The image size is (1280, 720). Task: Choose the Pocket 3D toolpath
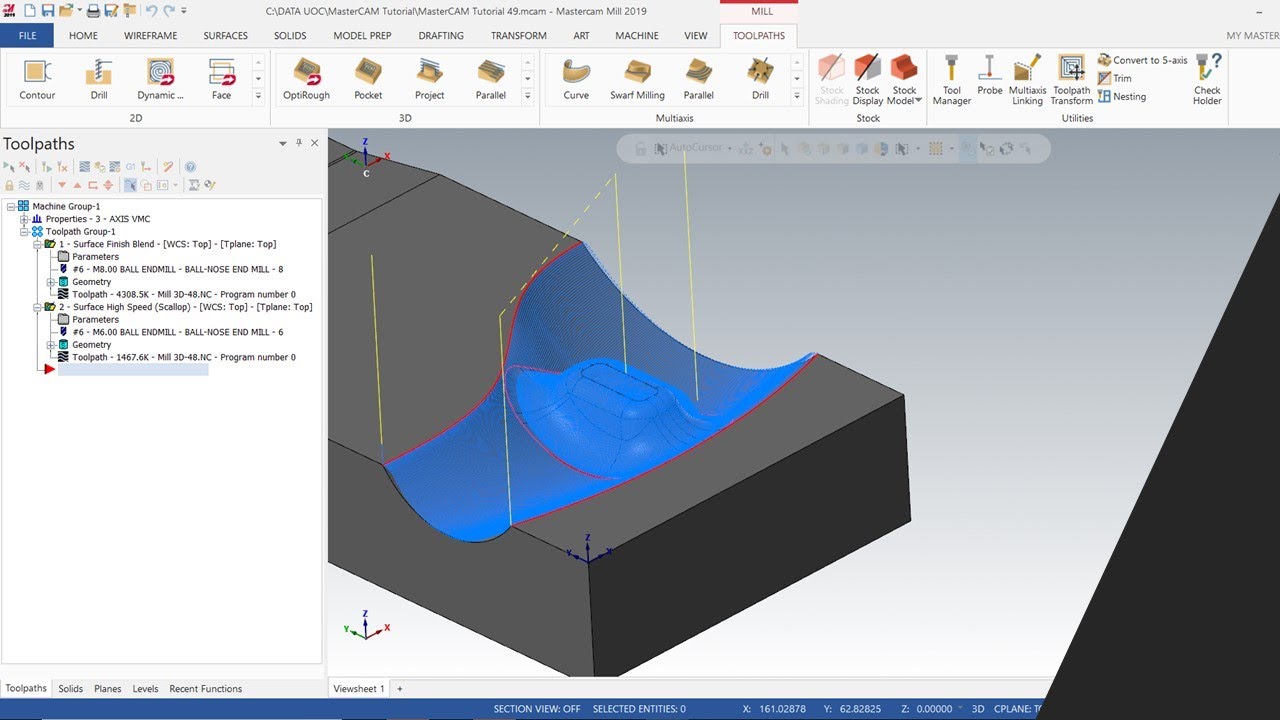(x=368, y=80)
